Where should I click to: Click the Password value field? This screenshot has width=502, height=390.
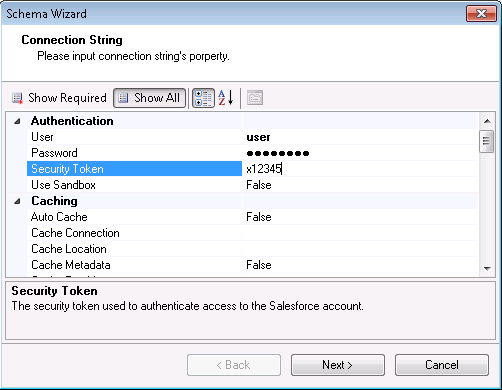coord(361,153)
